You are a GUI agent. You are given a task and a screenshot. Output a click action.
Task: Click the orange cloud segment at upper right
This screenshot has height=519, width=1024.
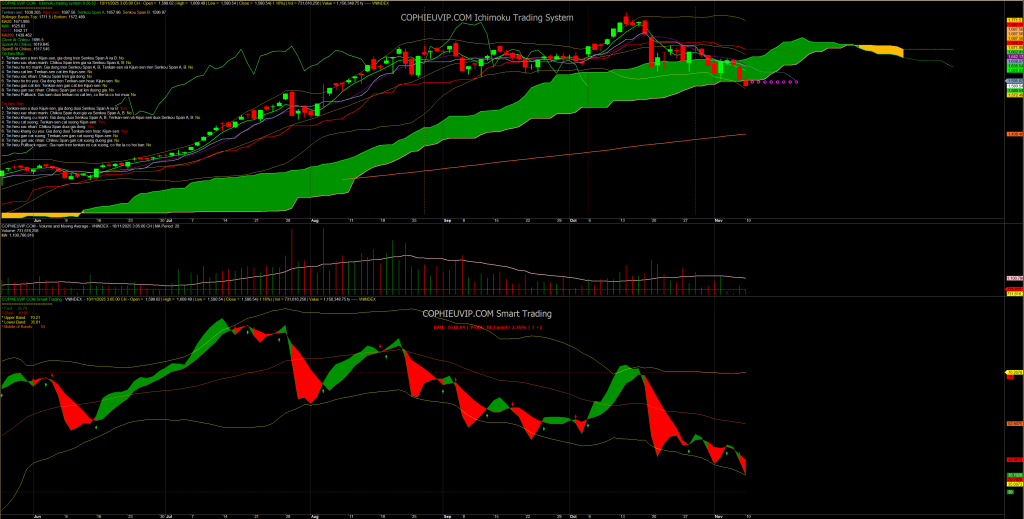pos(879,48)
